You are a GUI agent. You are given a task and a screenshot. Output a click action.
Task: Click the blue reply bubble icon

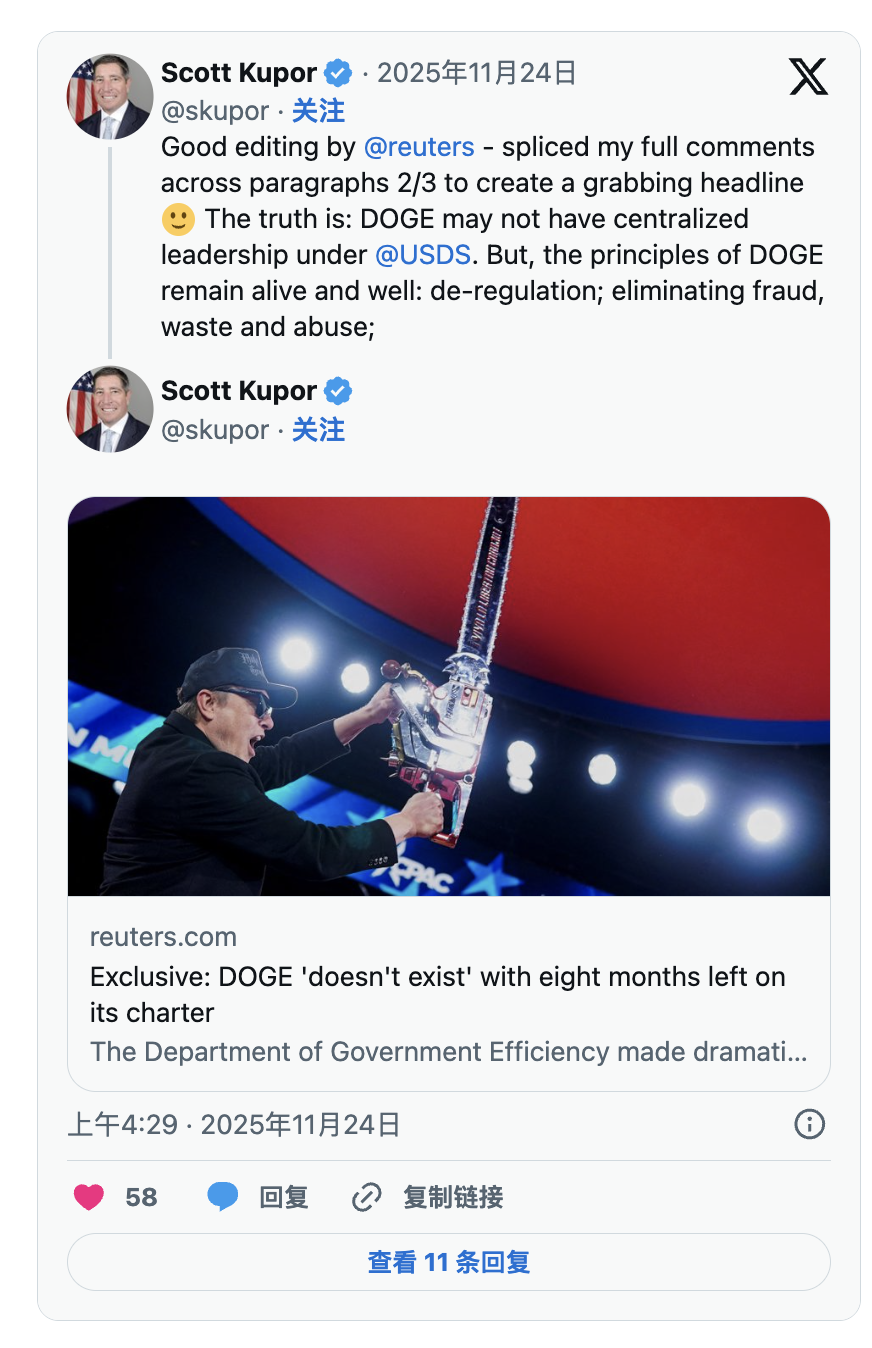(222, 1197)
